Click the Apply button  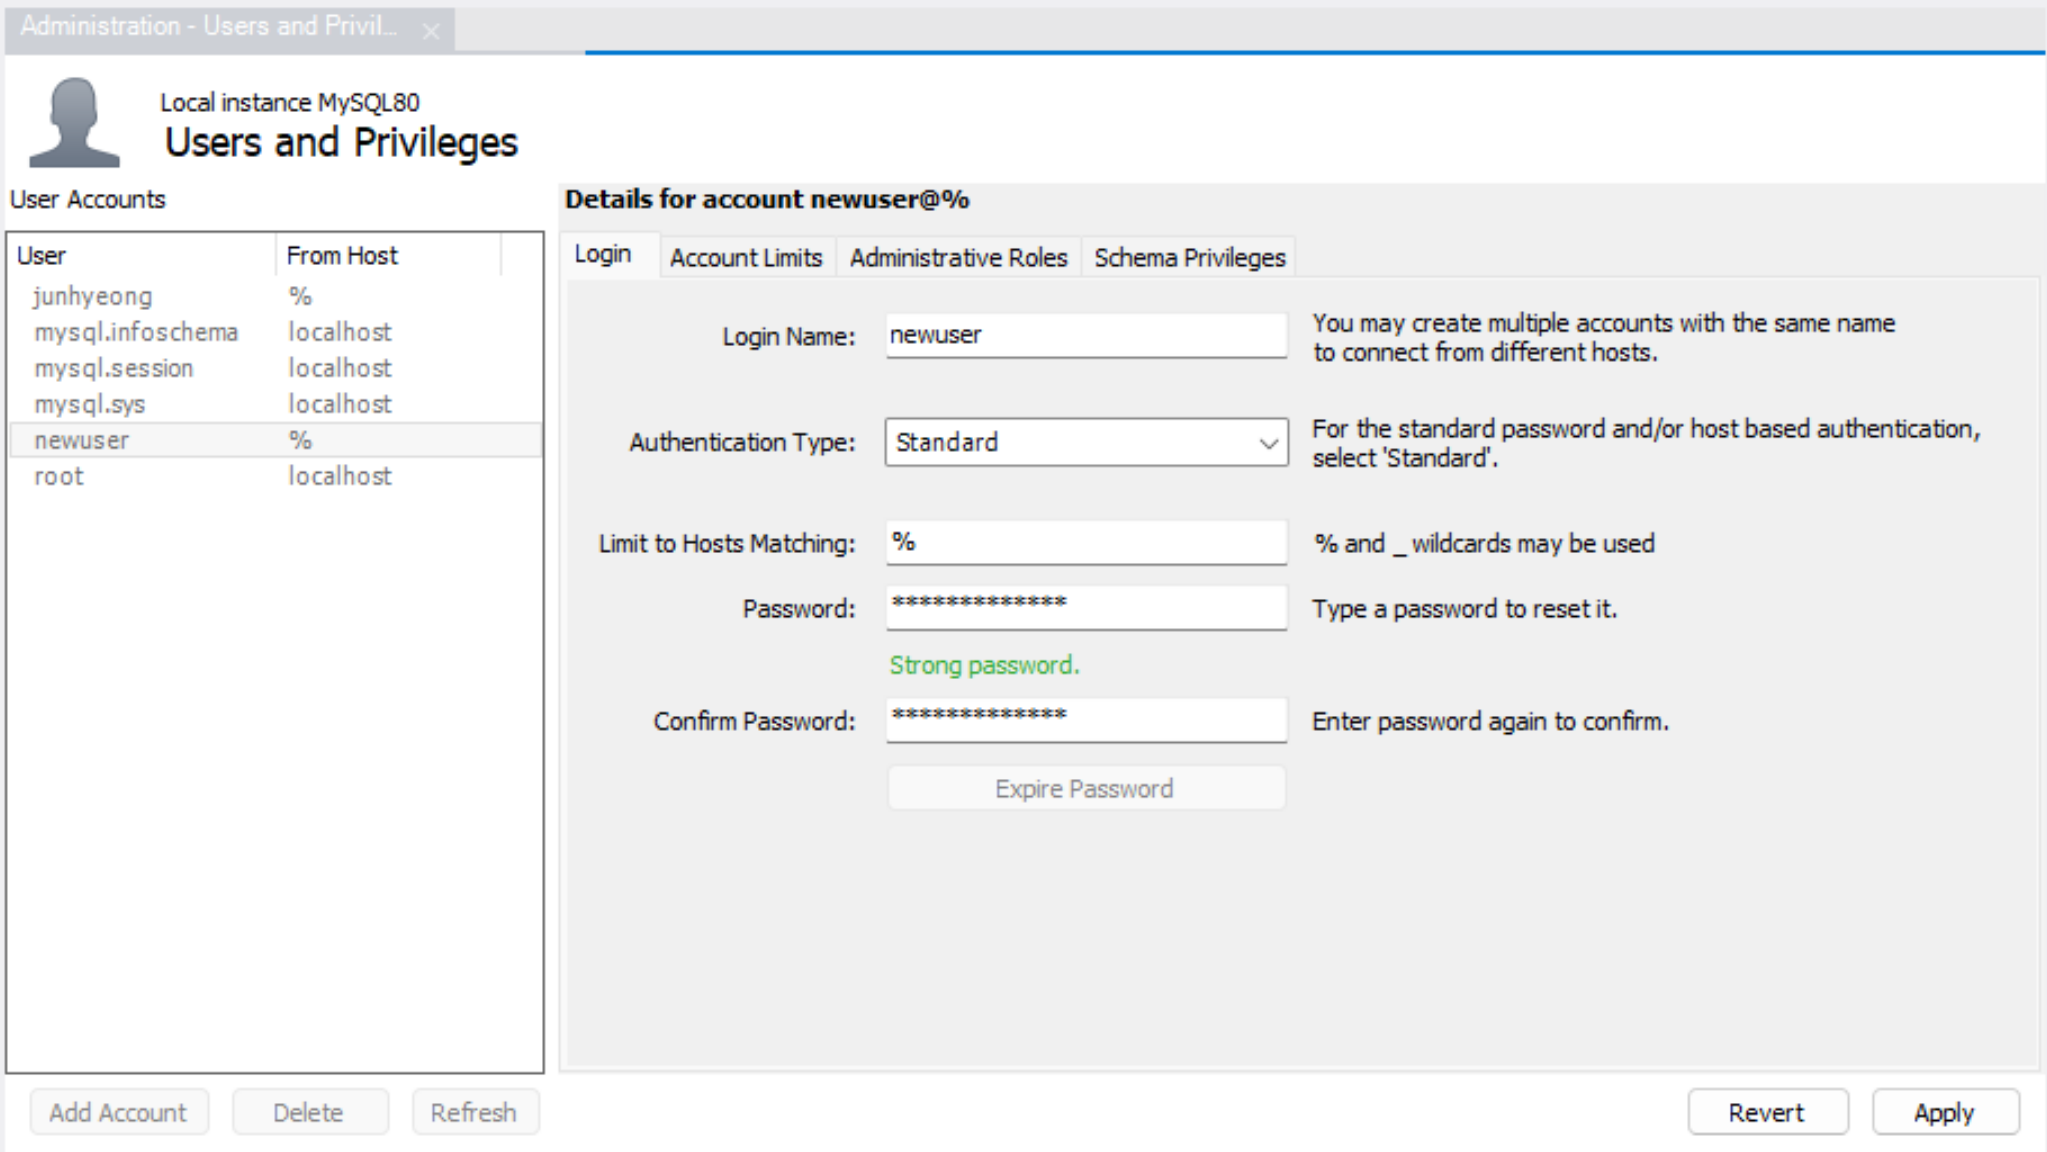click(1944, 1113)
